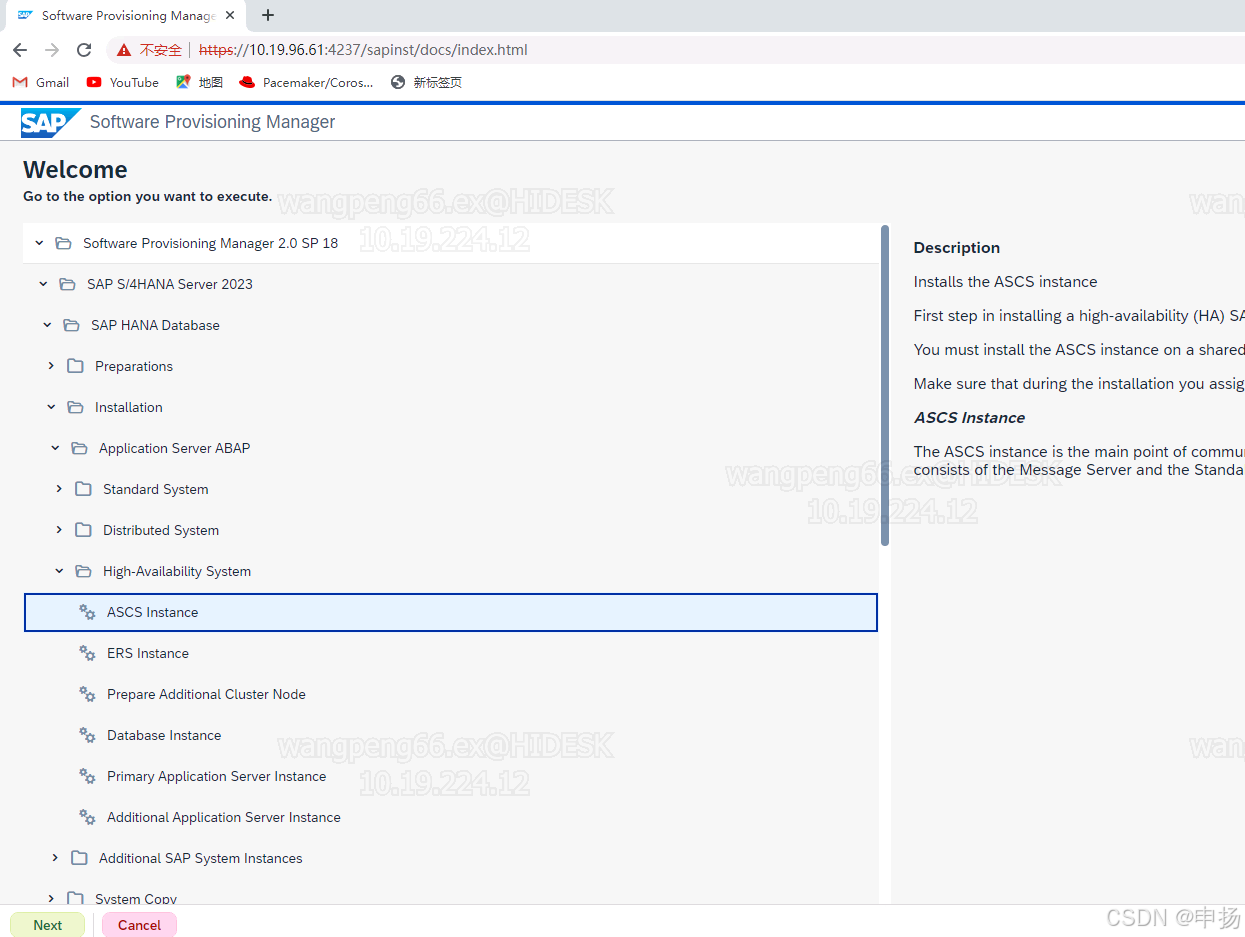Click the gears icon beside ERS Instance
1245x937 pixels.
pyautogui.click(x=87, y=653)
